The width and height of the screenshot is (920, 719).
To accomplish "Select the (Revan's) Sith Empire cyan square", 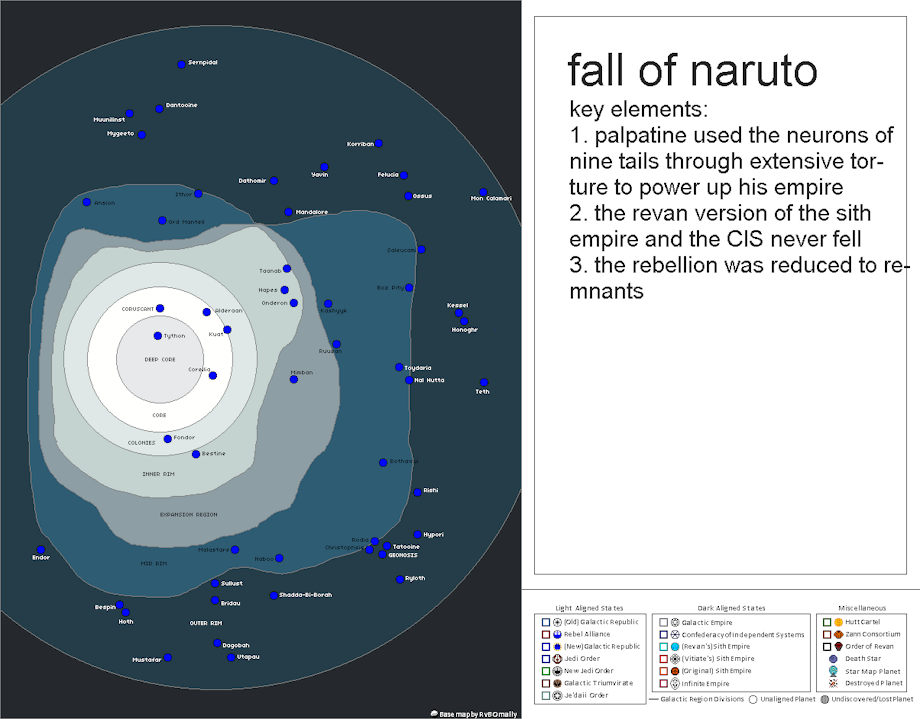I will [x=662, y=647].
